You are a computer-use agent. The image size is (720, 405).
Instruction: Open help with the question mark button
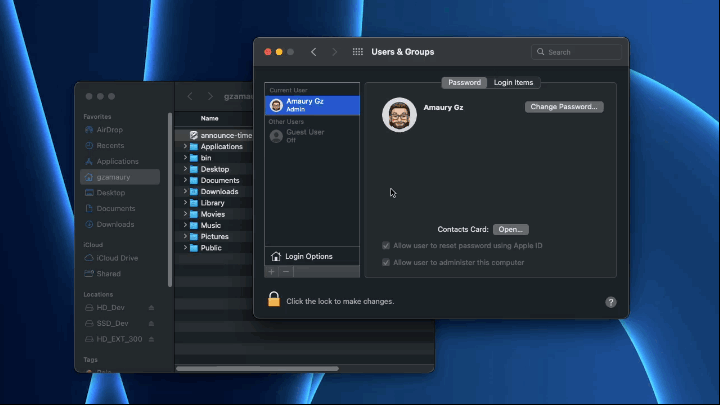click(x=610, y=302)
